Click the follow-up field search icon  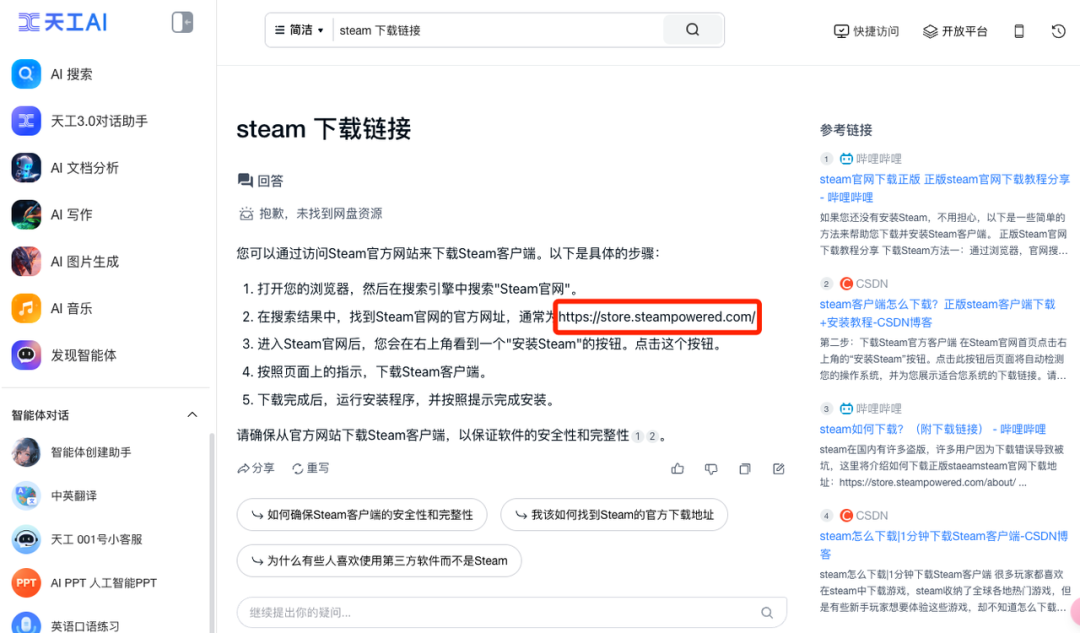click(767, 612)
